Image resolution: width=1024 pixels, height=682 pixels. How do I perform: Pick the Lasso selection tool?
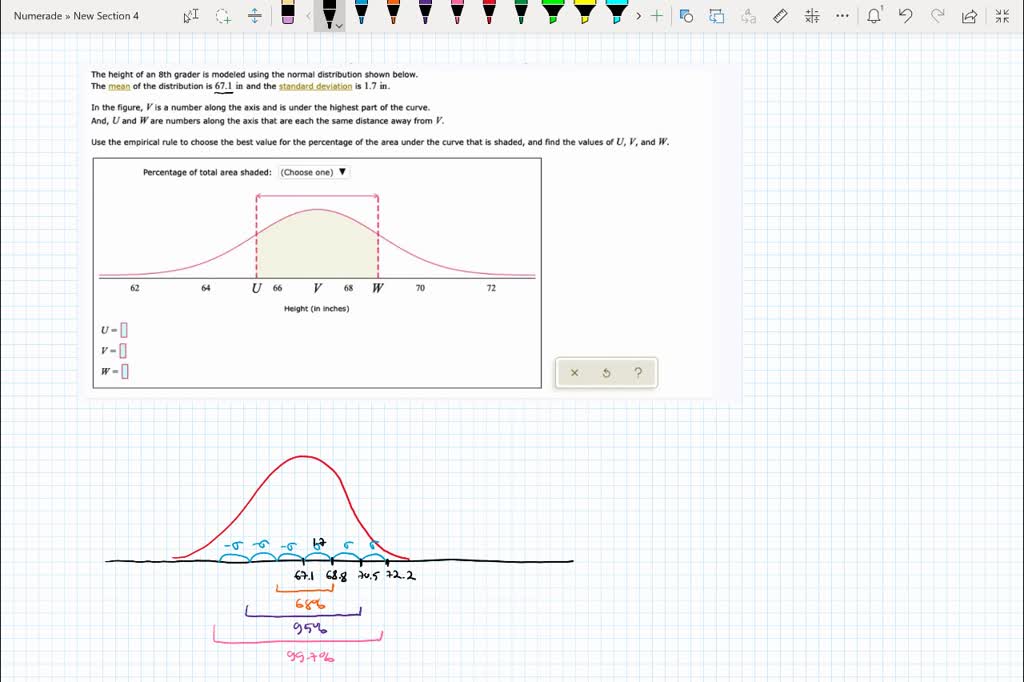pyautogui.click(x=221, y=15)
